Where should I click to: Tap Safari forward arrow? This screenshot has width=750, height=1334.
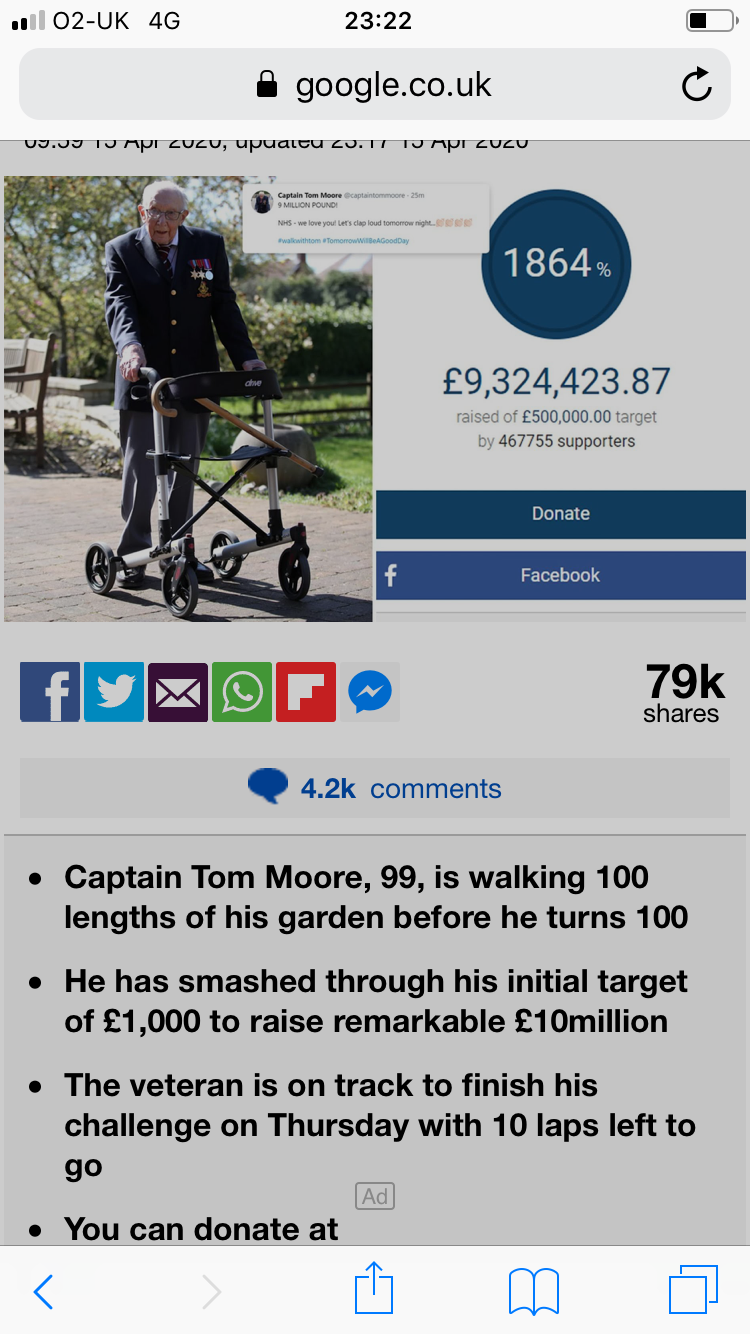211,1291
